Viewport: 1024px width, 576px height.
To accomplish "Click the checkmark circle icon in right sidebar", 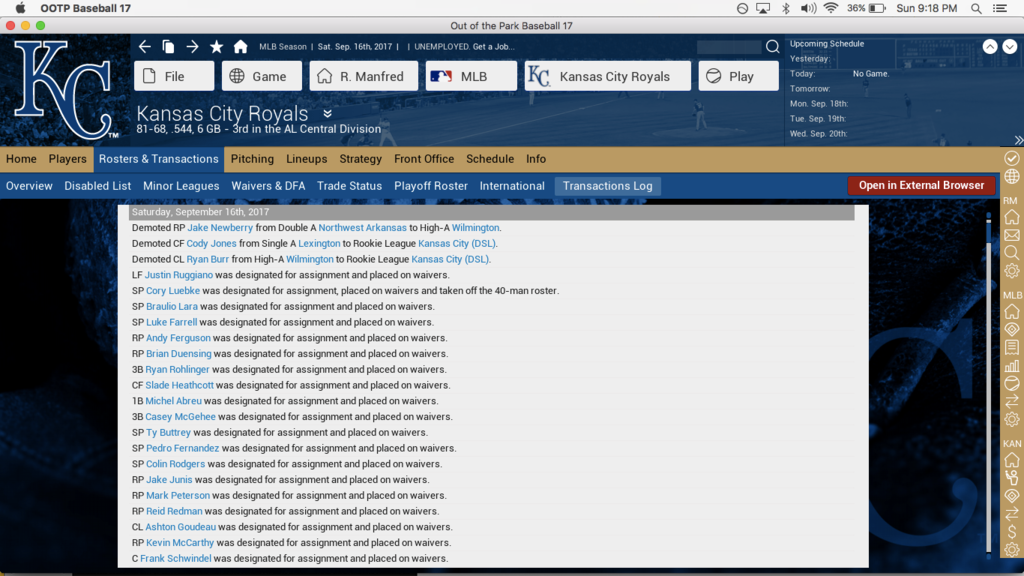I will click(1012, 159).
